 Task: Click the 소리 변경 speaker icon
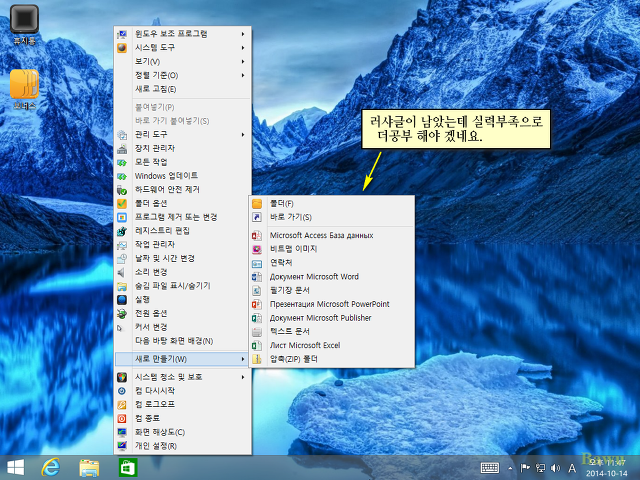pyautogui.click(x=122, y=272)
